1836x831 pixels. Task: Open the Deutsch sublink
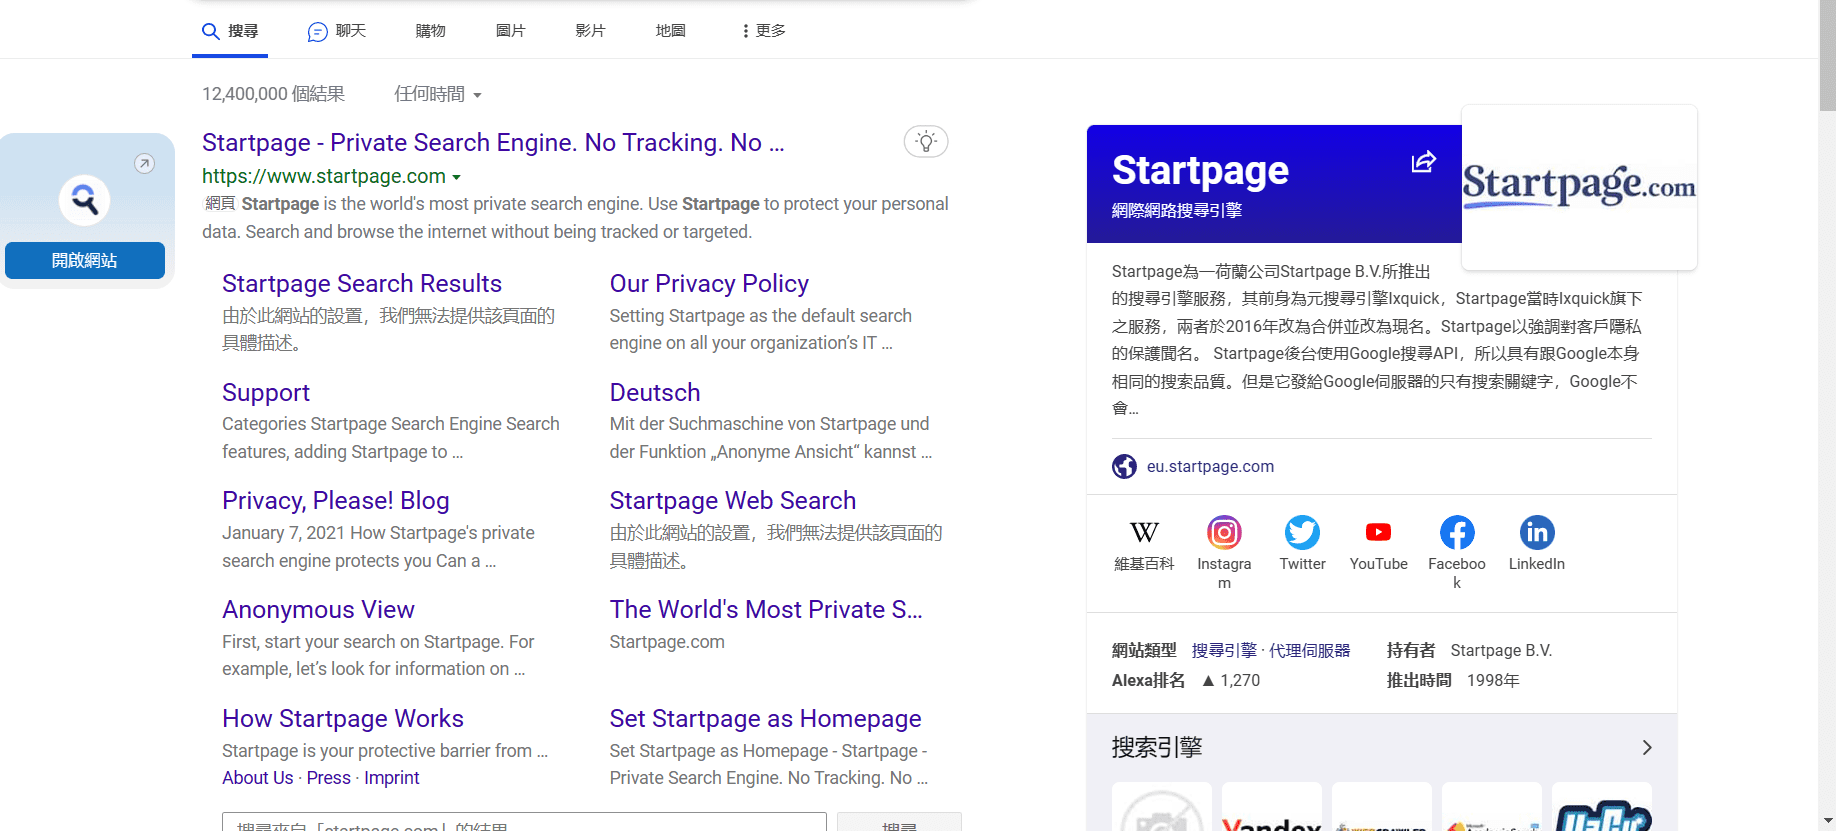coord(655,393)
